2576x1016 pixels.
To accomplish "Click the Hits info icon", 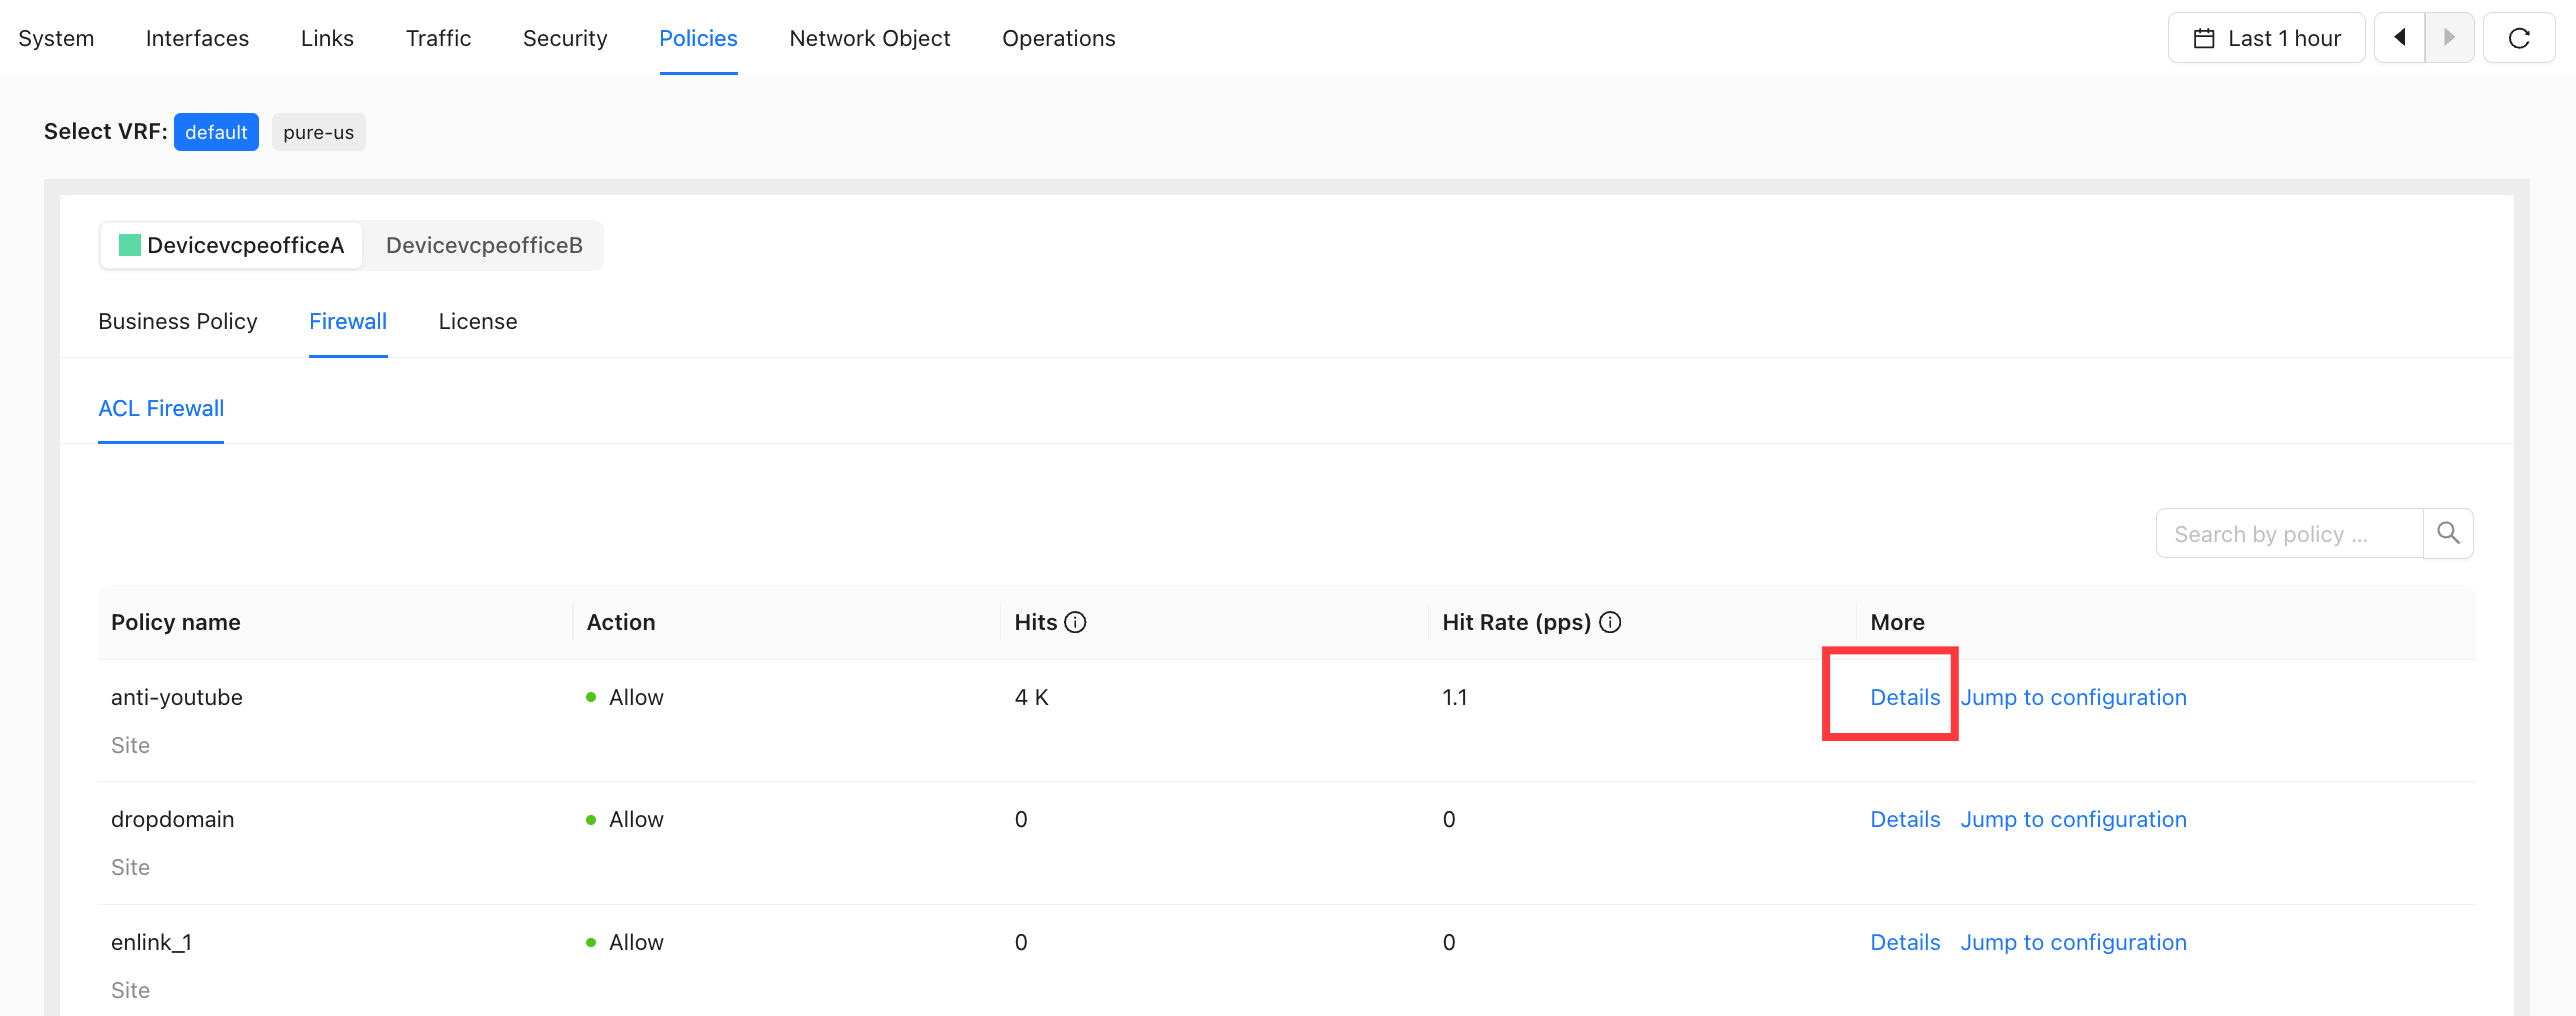I will click(x=1075, y=622).
